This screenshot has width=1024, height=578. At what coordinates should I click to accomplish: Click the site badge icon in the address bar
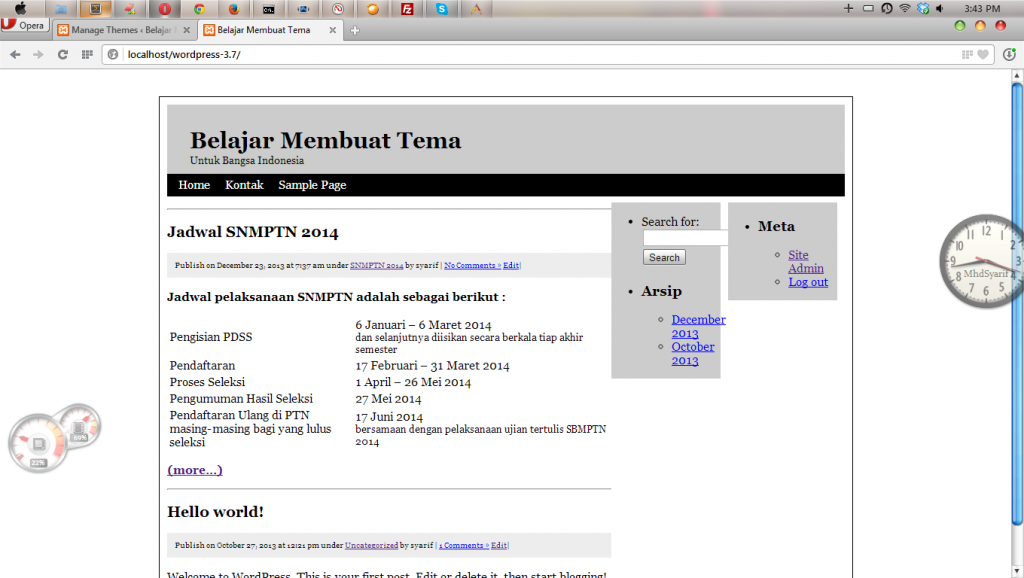(111, 53)
